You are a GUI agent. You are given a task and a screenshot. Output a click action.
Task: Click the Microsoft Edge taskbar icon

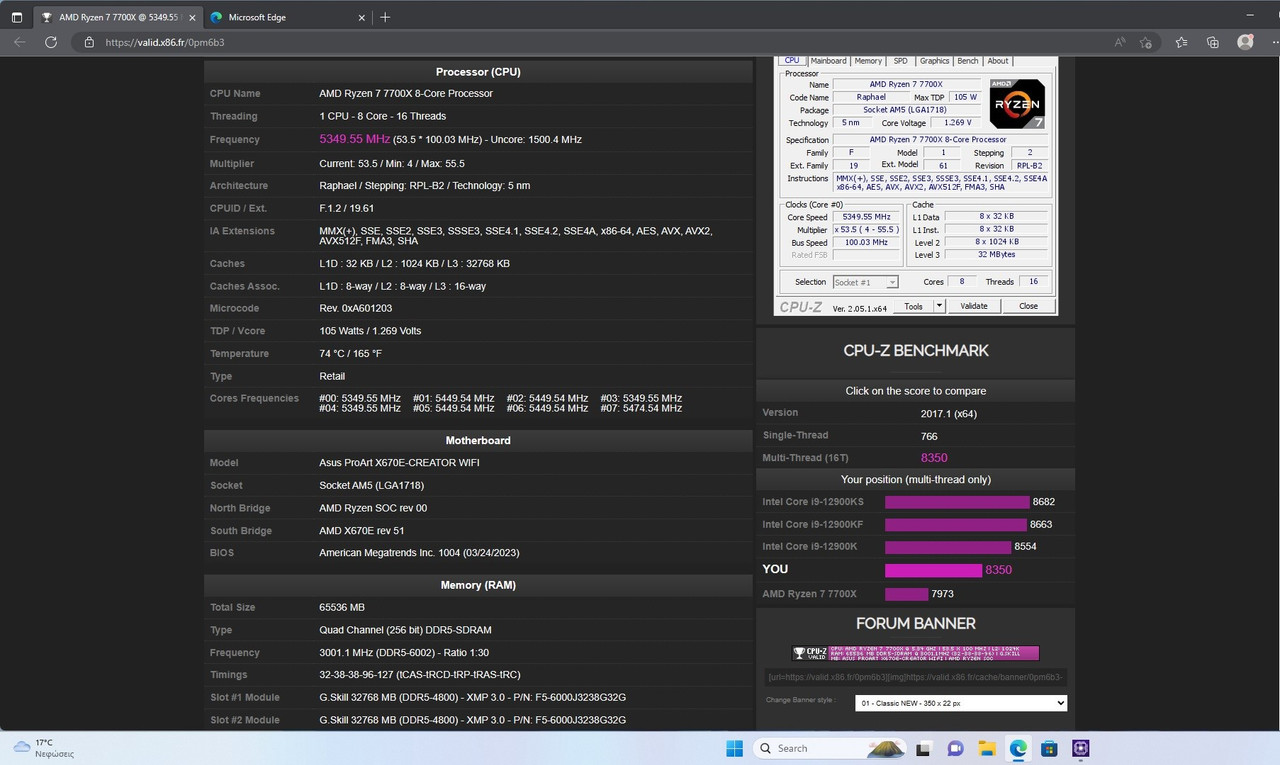pos(1018,748)
